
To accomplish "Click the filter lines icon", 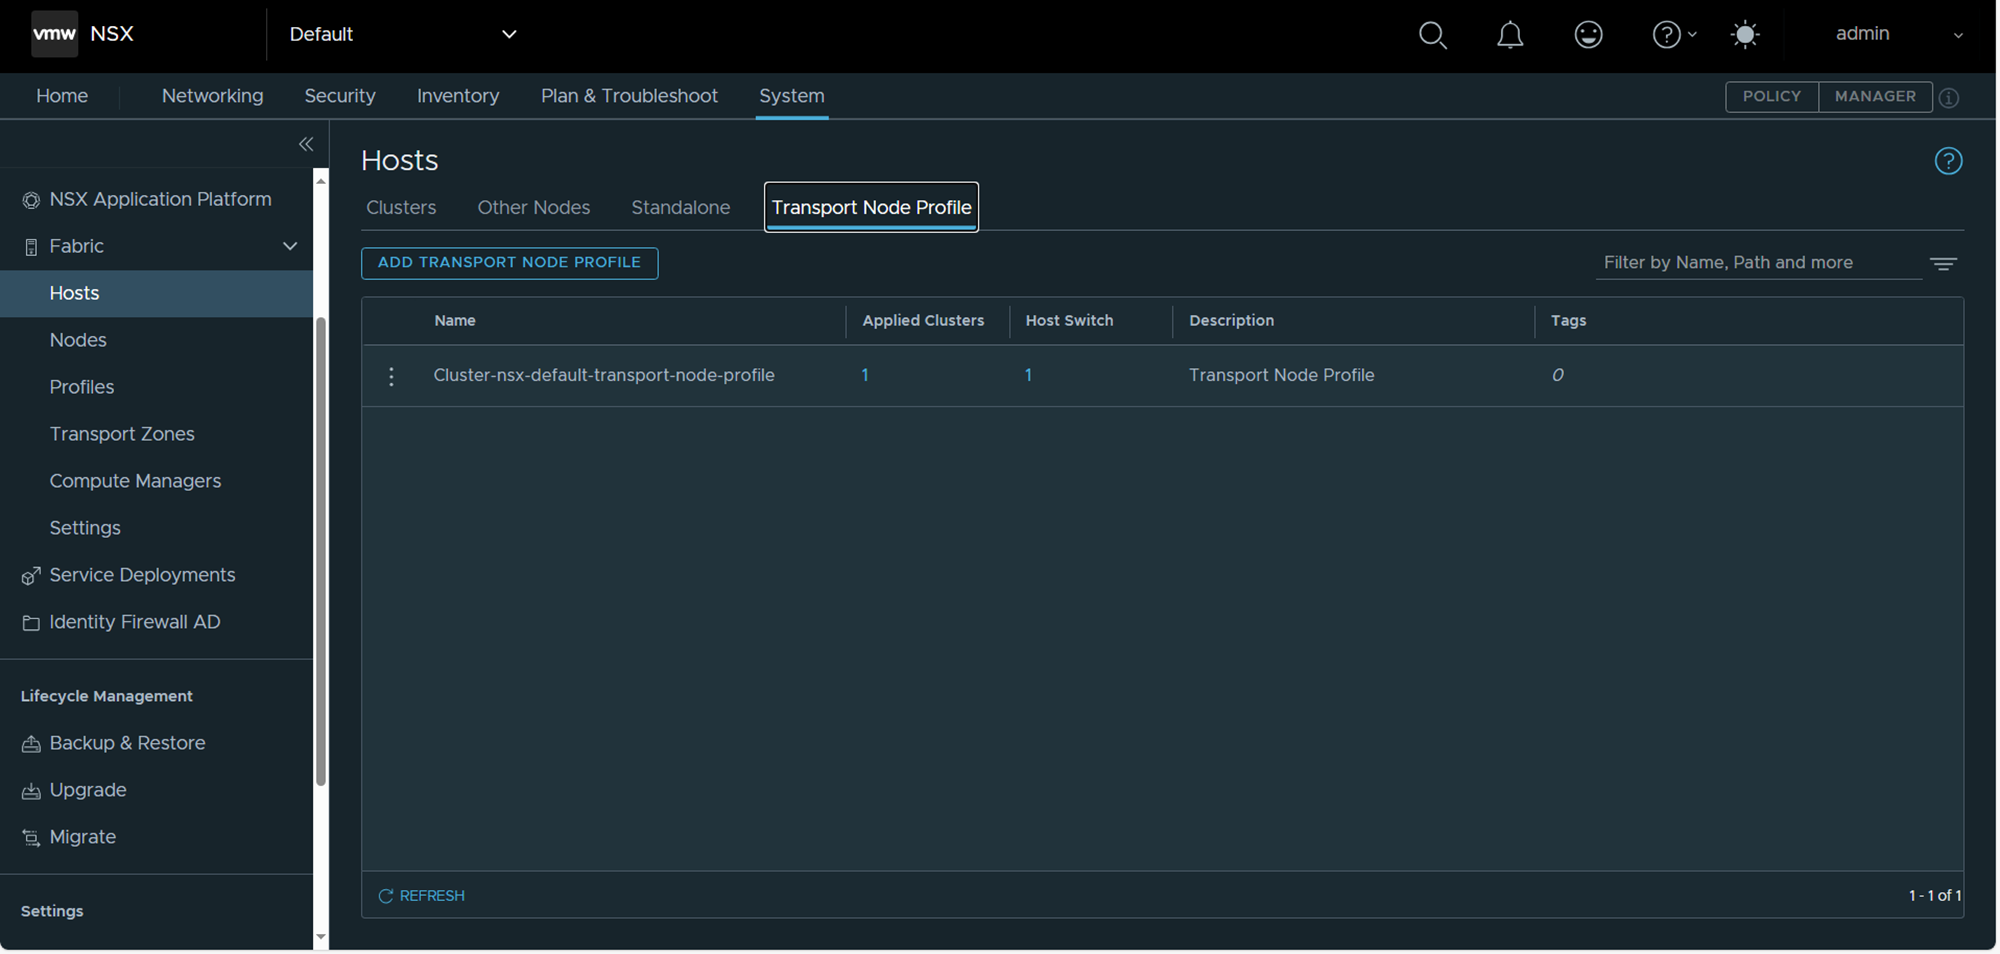I will pyautogui.click(x=1943, y=264).
